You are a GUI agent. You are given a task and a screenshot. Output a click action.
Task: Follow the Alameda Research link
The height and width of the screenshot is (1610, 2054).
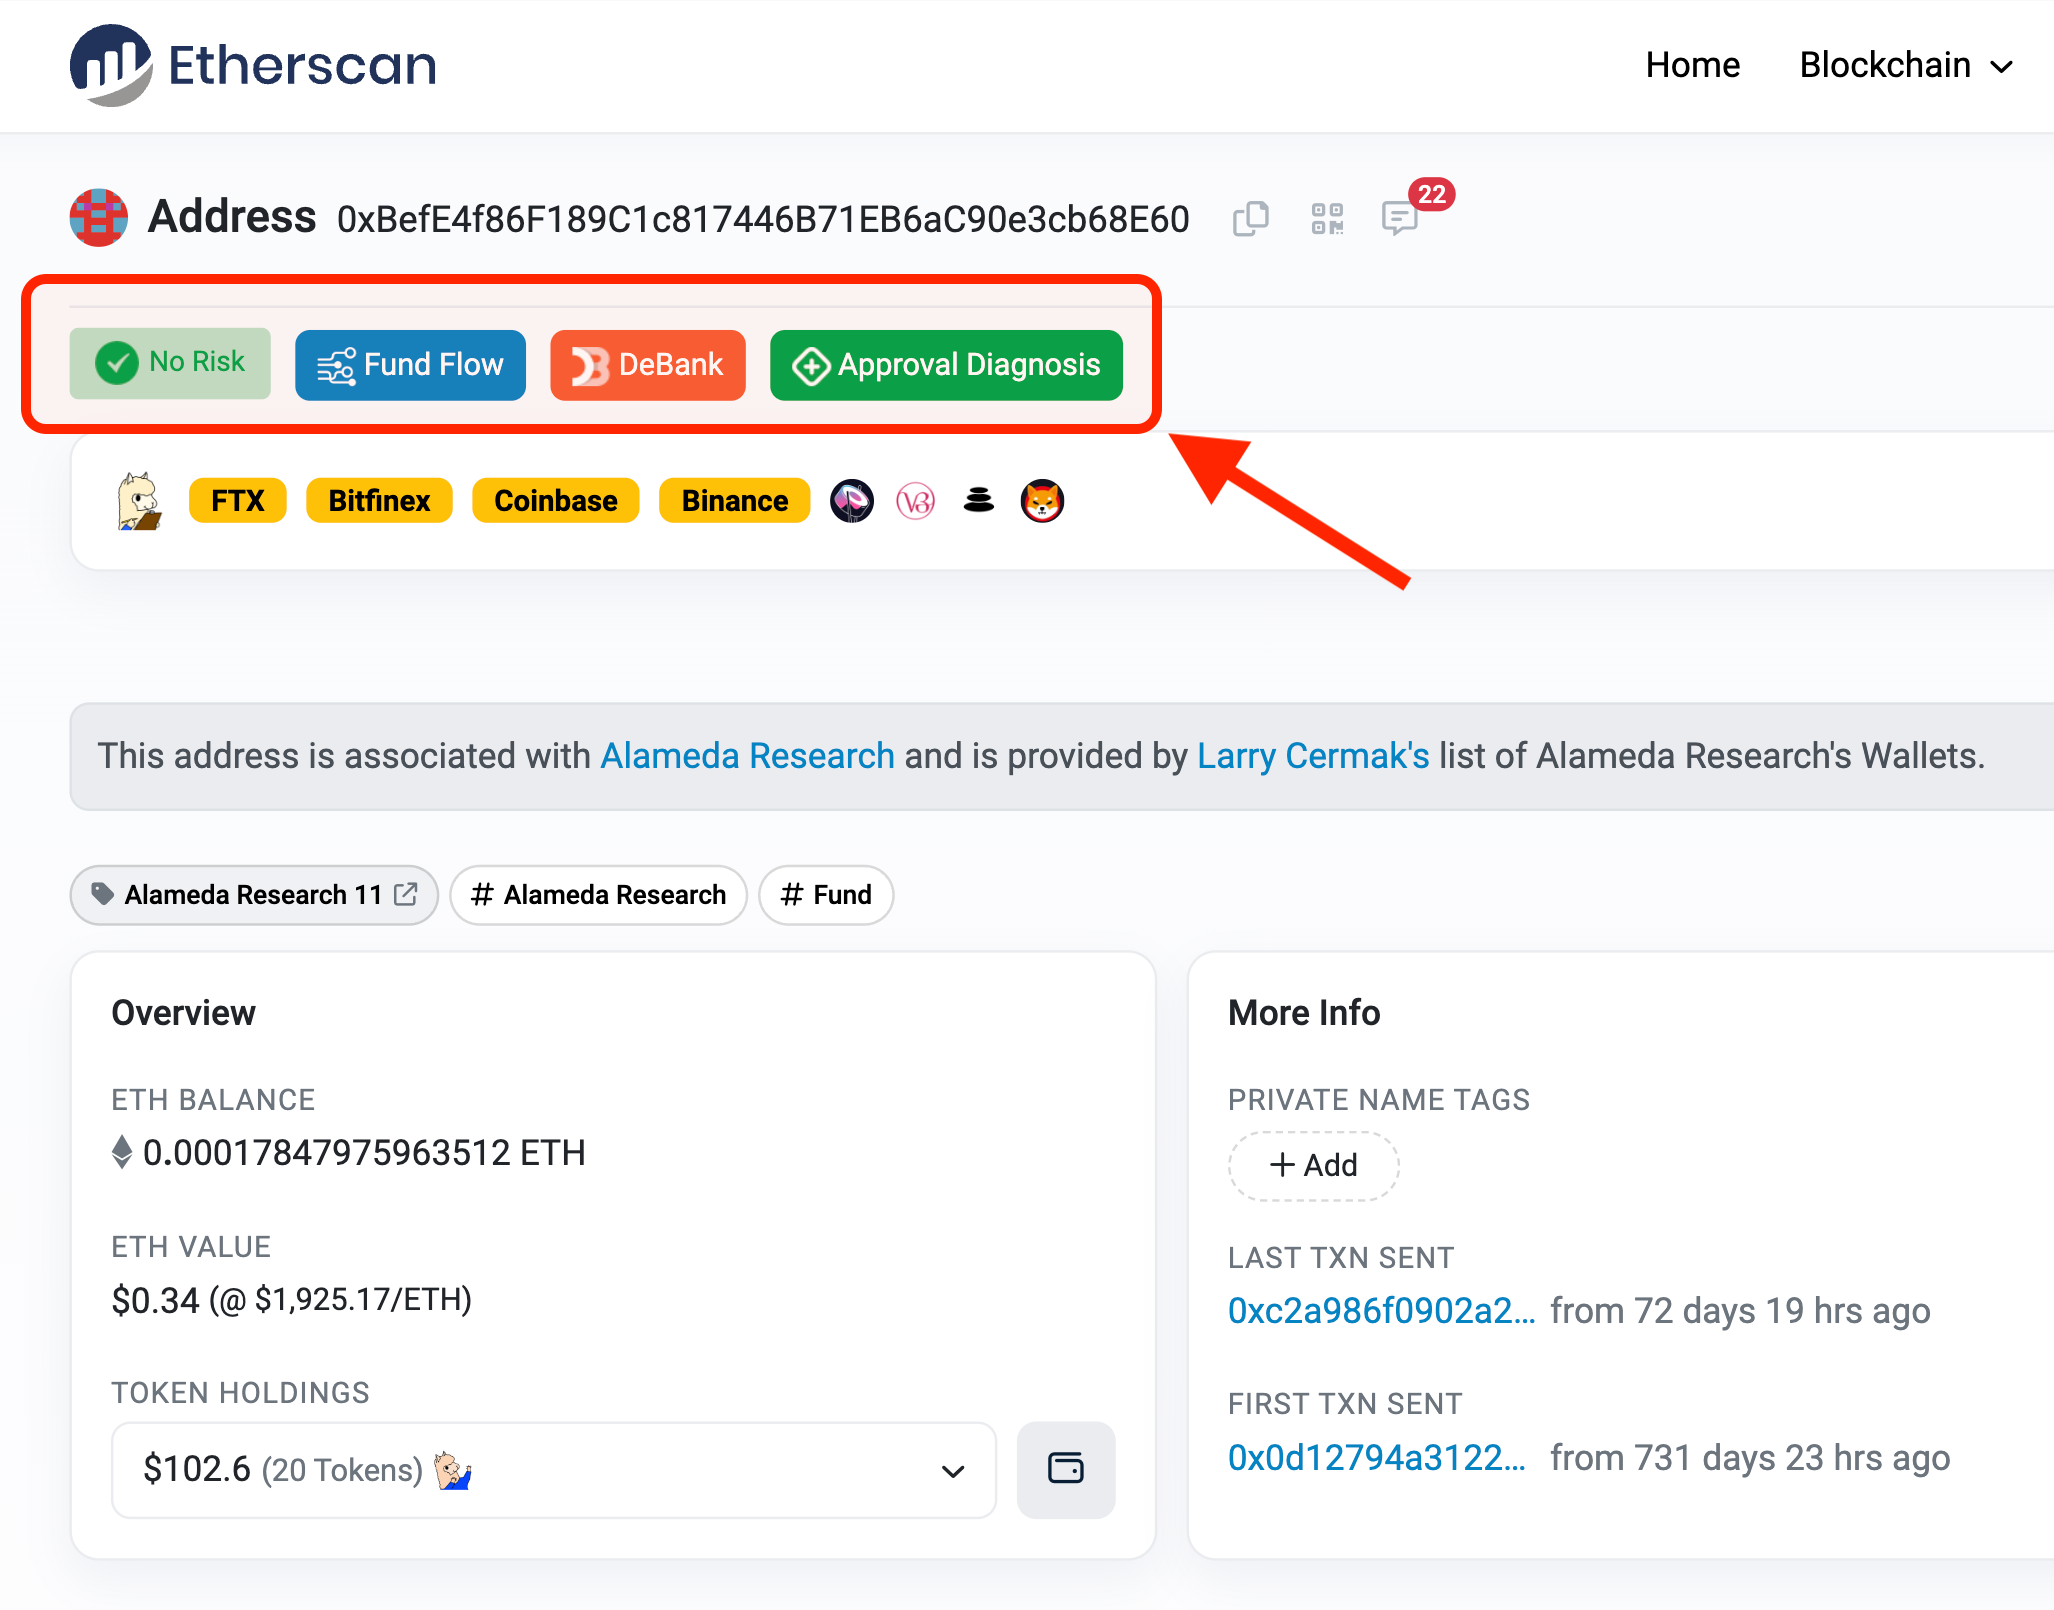click(x=746, y=756)
